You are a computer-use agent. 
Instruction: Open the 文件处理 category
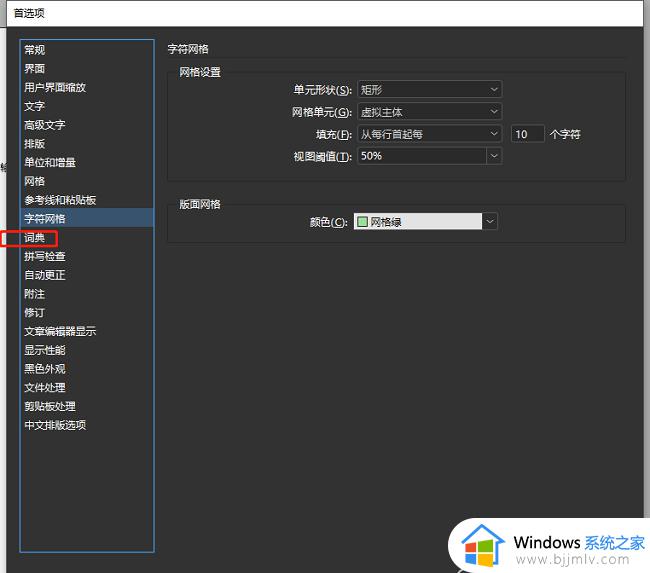point(87,388)
